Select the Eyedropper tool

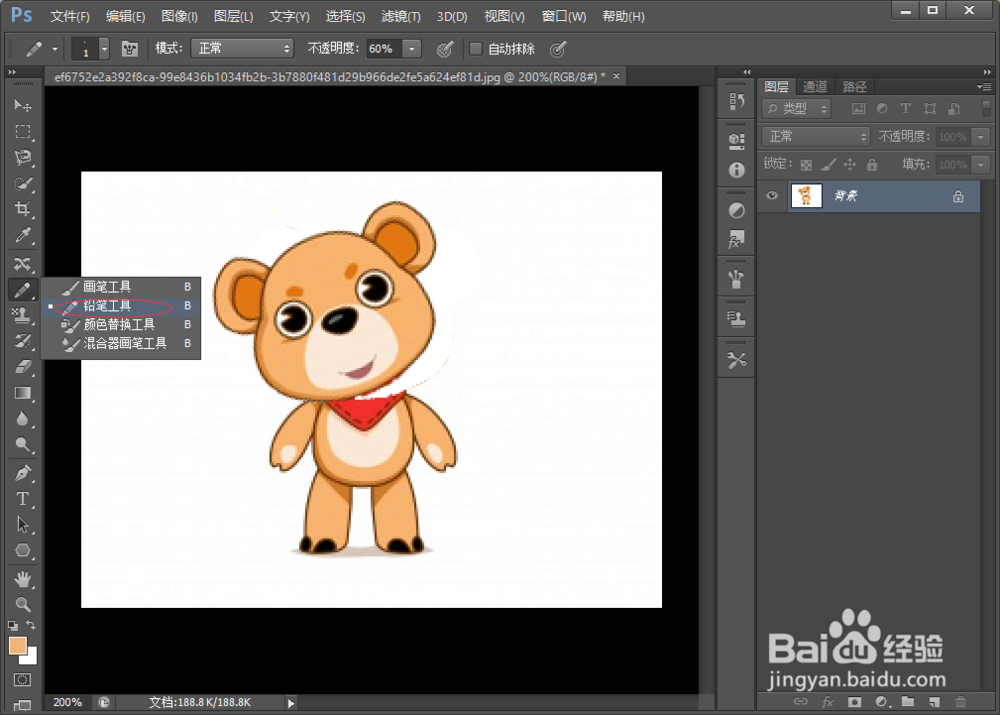click(23, 235)
